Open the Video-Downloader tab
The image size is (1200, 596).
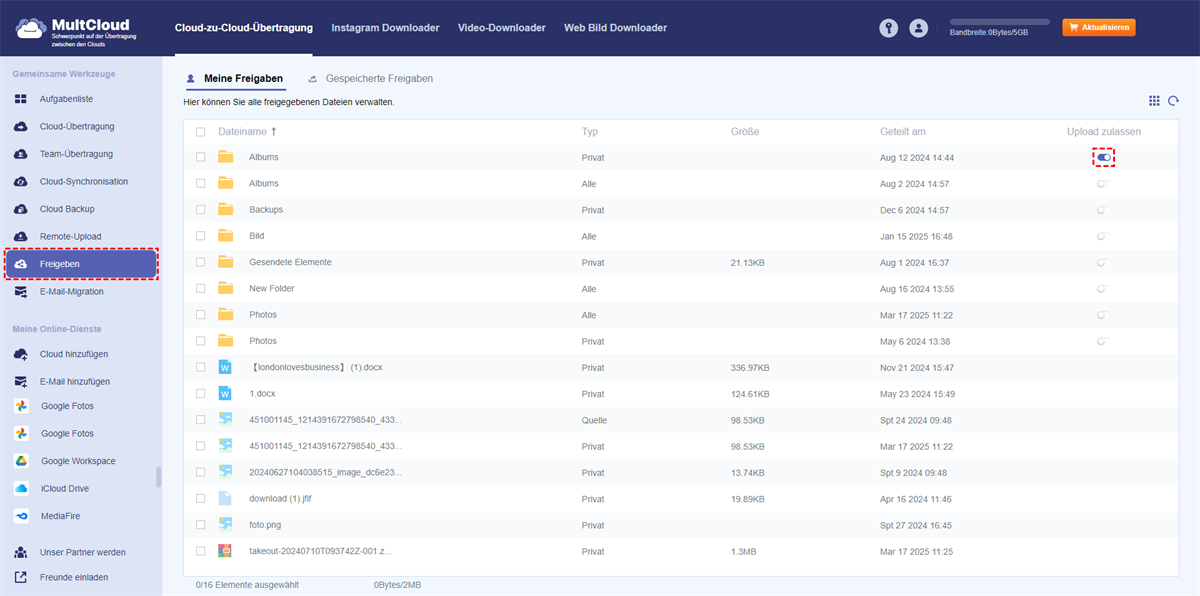(501, 28)
